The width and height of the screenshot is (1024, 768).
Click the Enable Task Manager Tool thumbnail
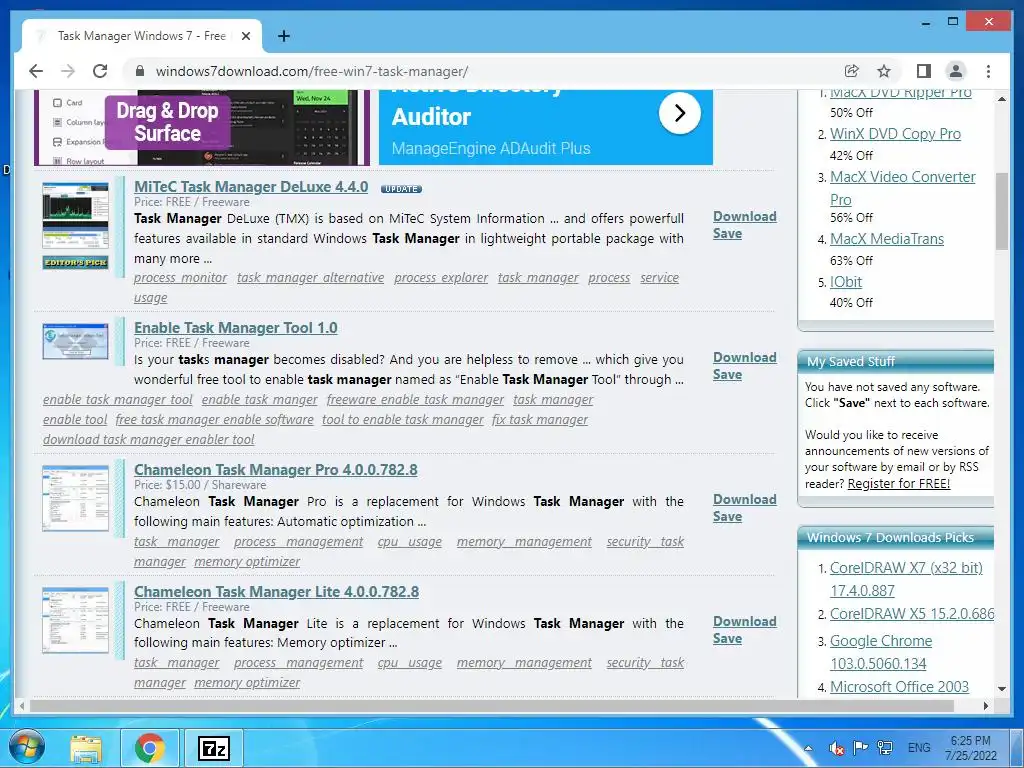(x=76, y=341)
